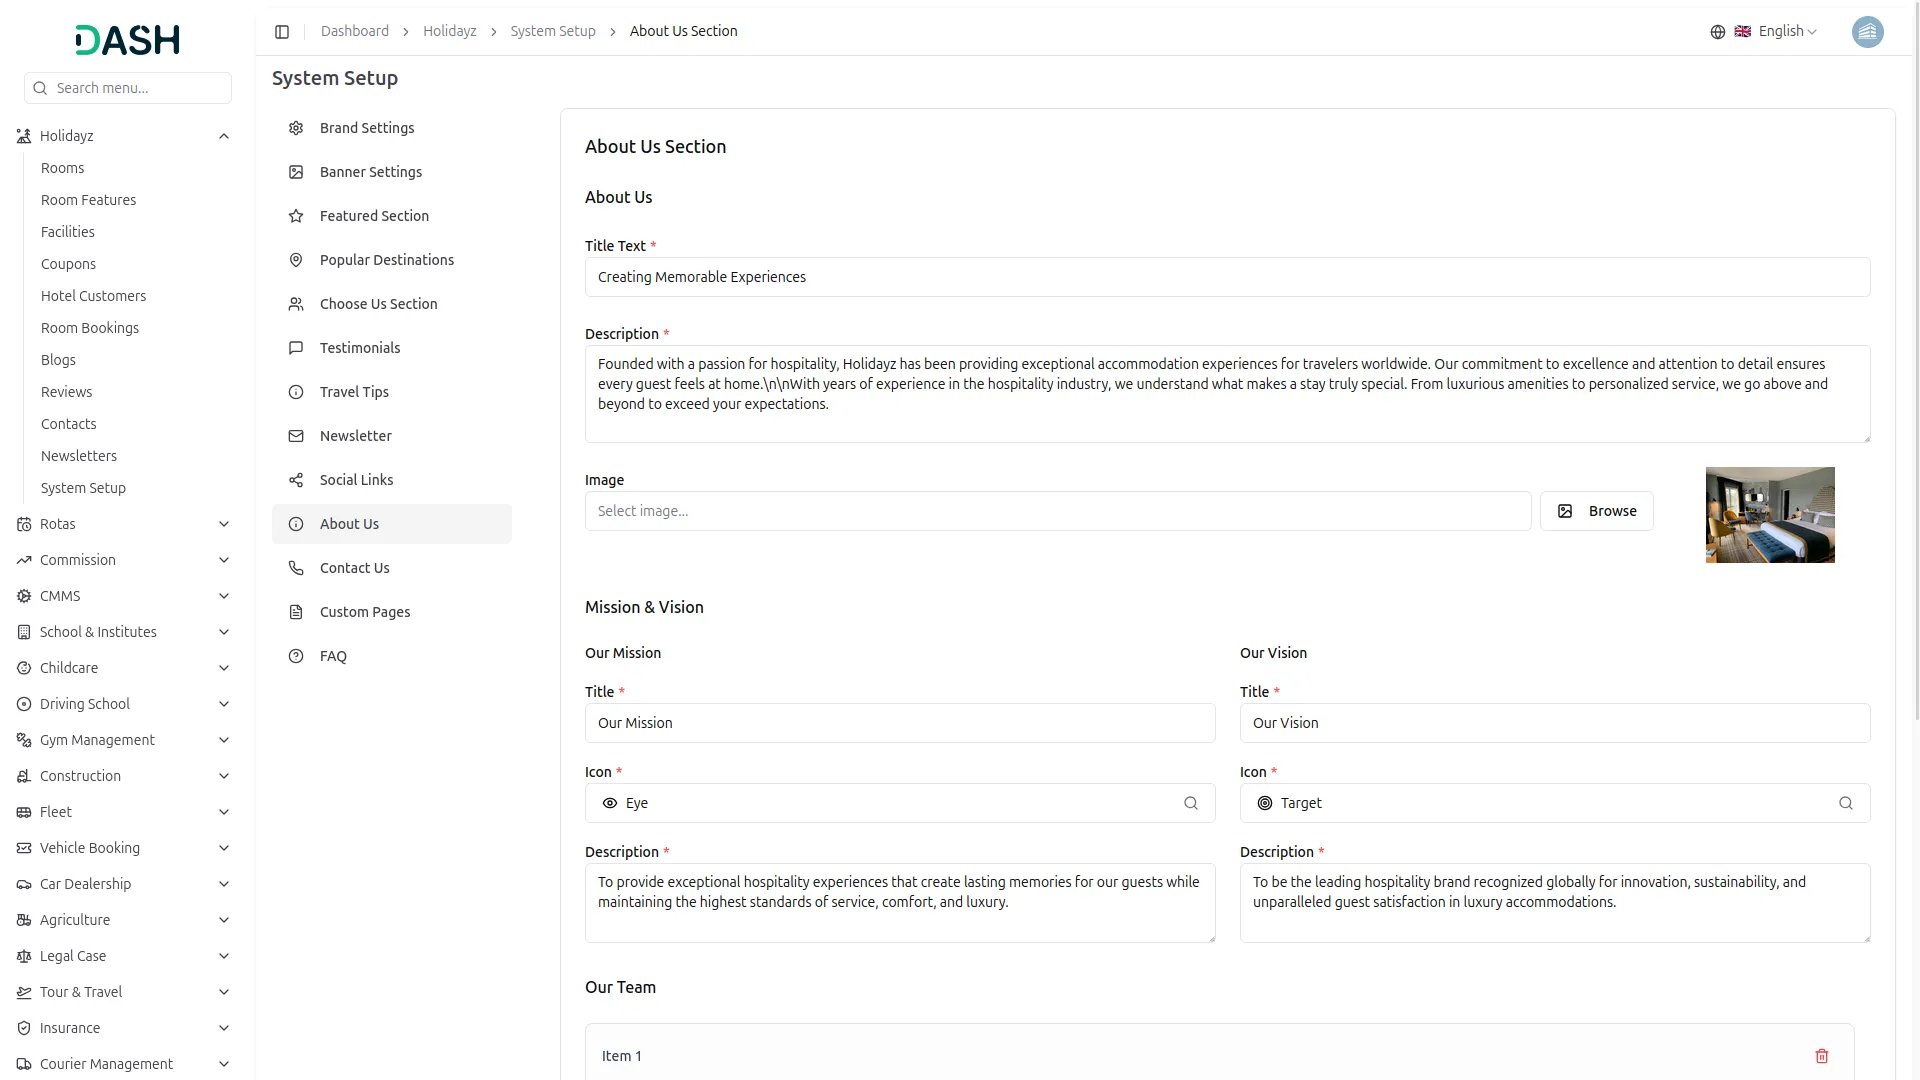Click the user avatar icon top right

coord(1867,32)
